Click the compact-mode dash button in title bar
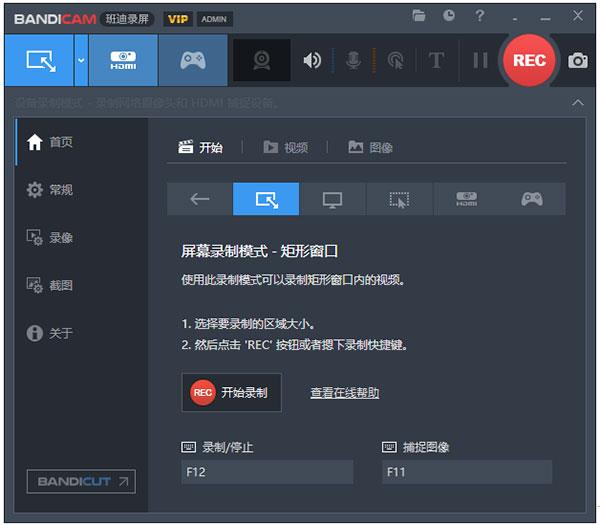600x525 pixels. pos(515,19)
